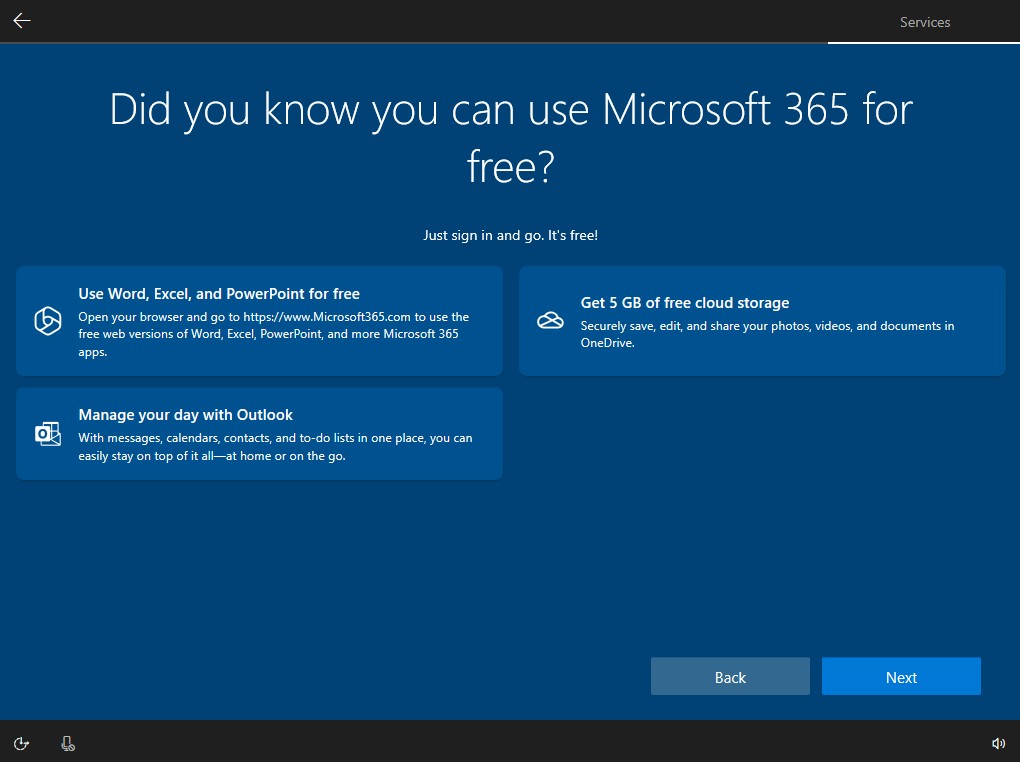This screenshot has height=762, width=1020.
Task: Click "Just sign in and go. It's free!" text
Action: [x=510, y=235]
